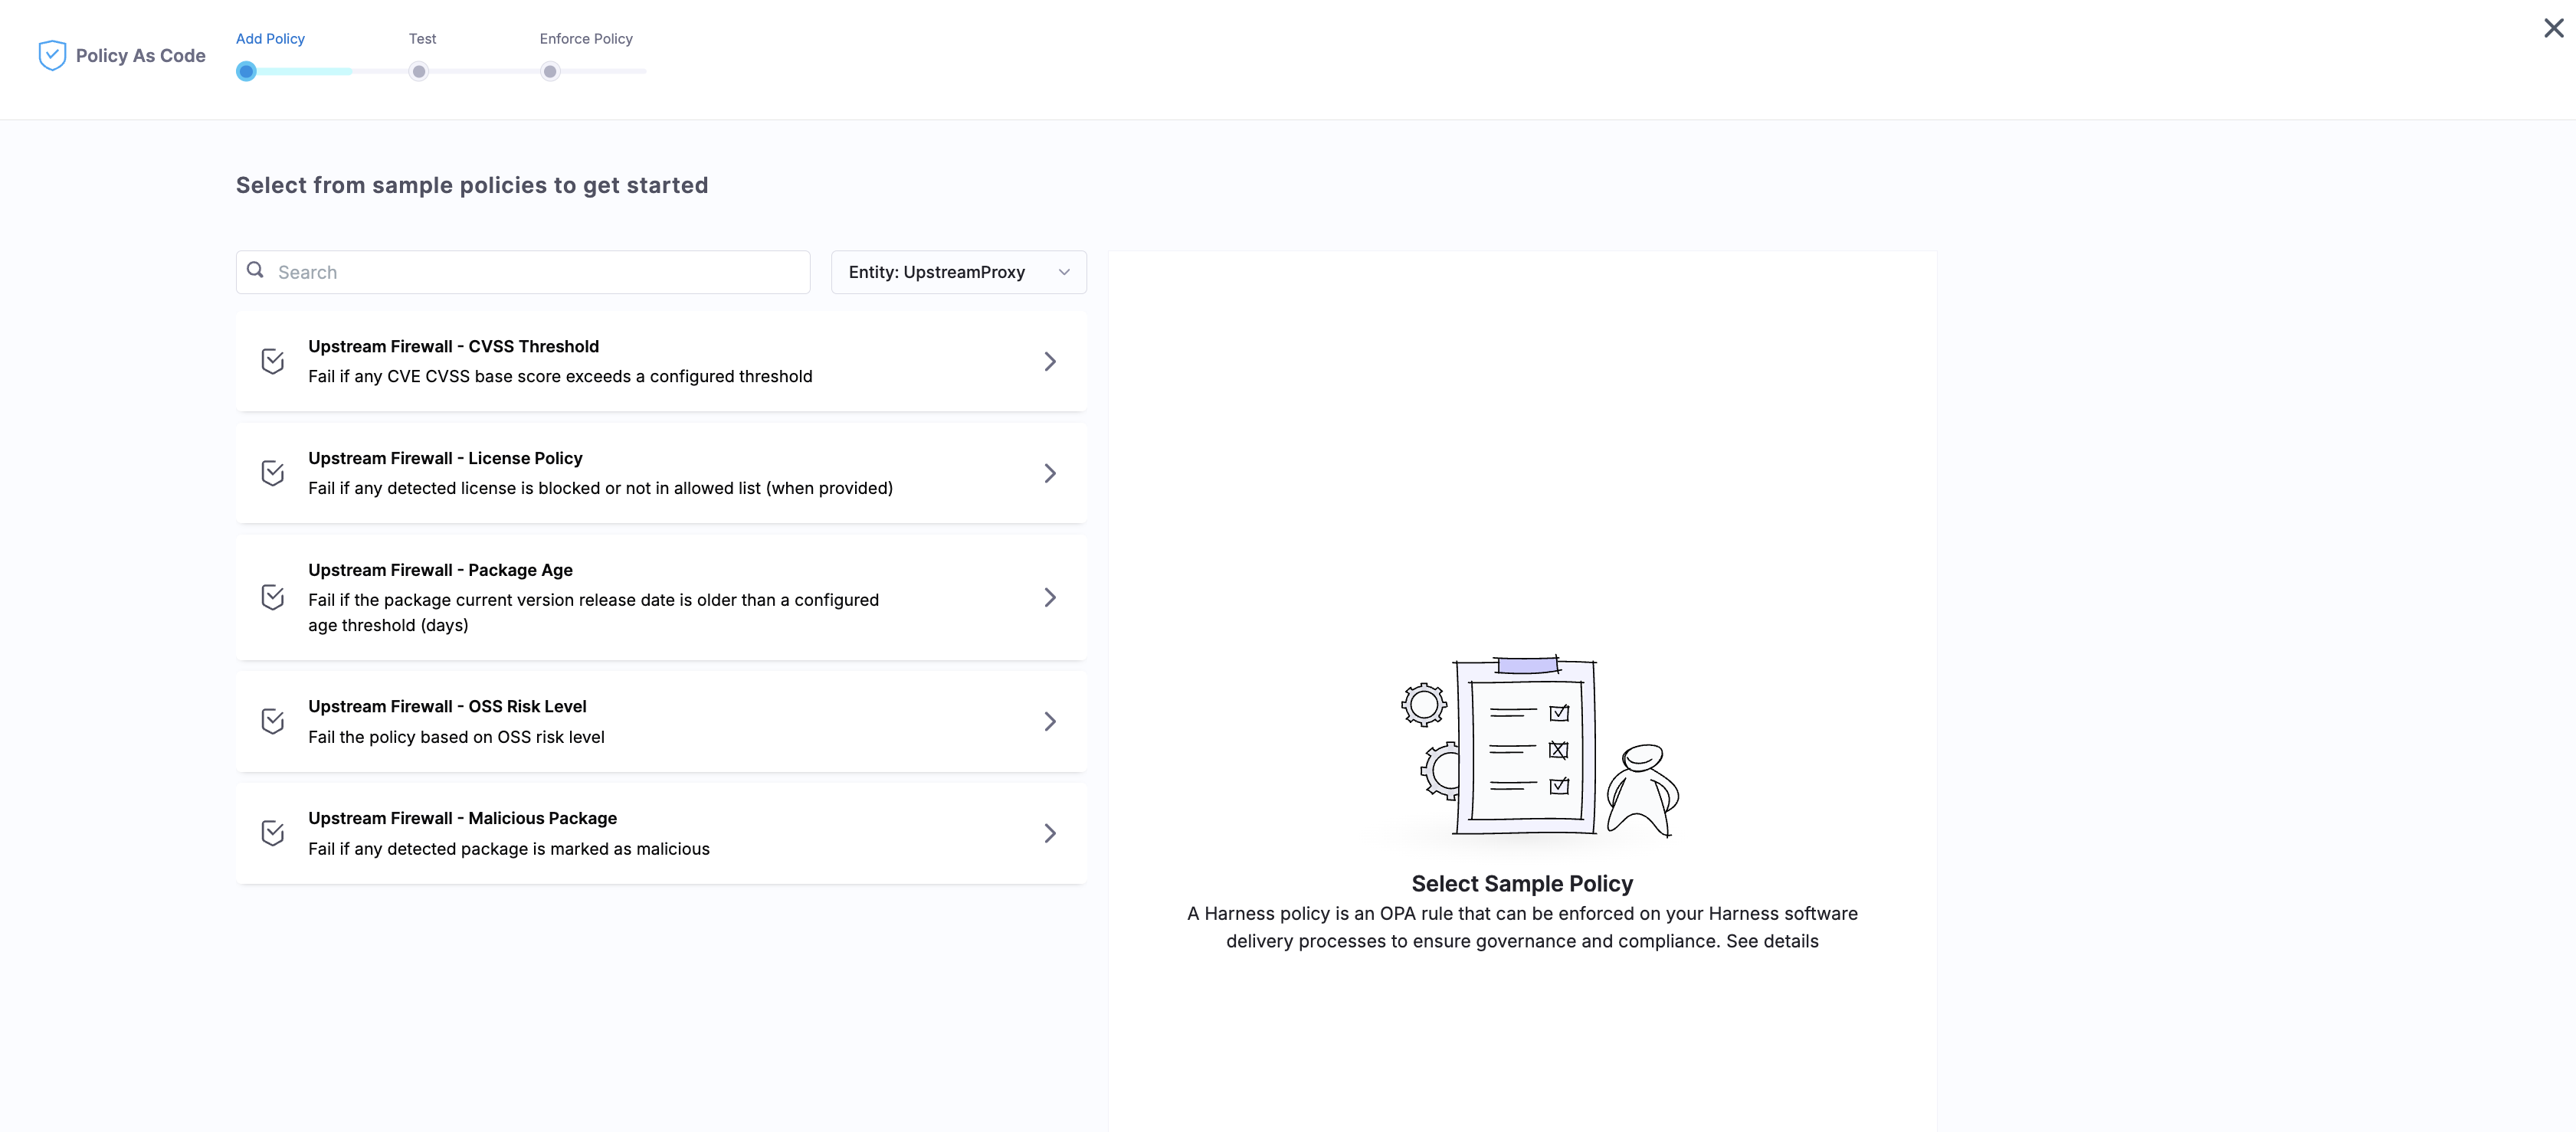Open the Entity: UpstreamProxy dropdown
This screenshot has height=1132, width=2576.
(x=958, y=272)
